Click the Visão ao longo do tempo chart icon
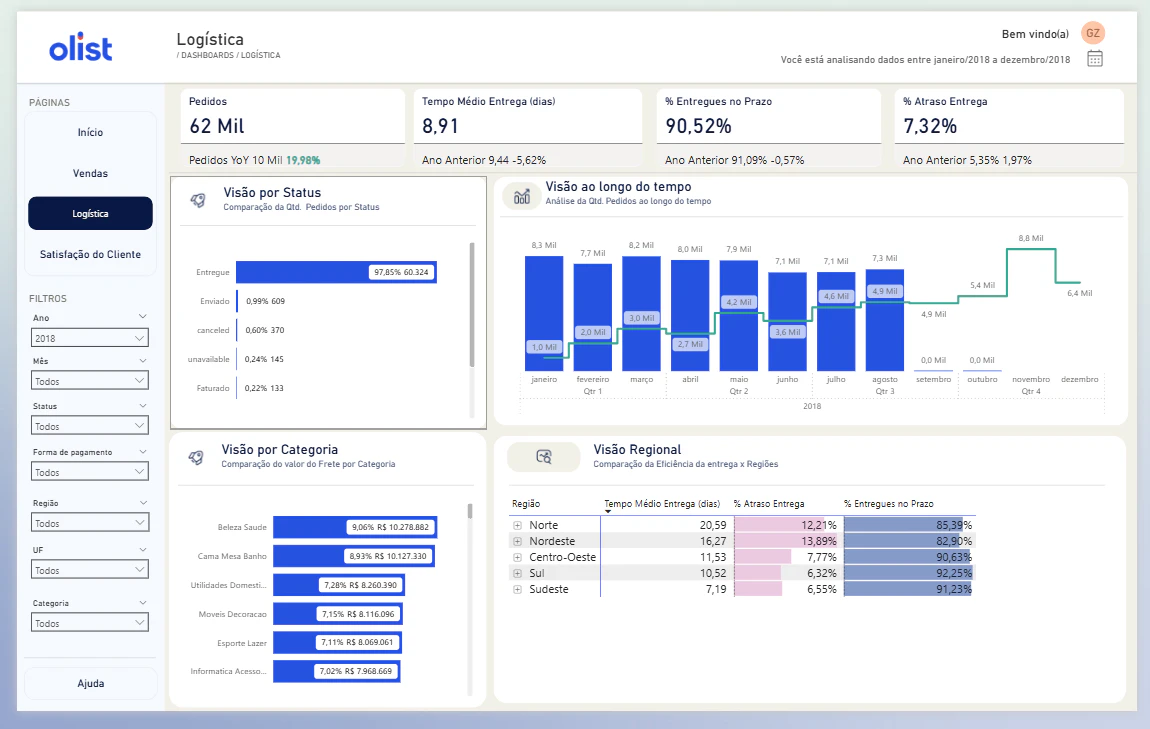The image size is (1150, 729). [x=521, y=197]
